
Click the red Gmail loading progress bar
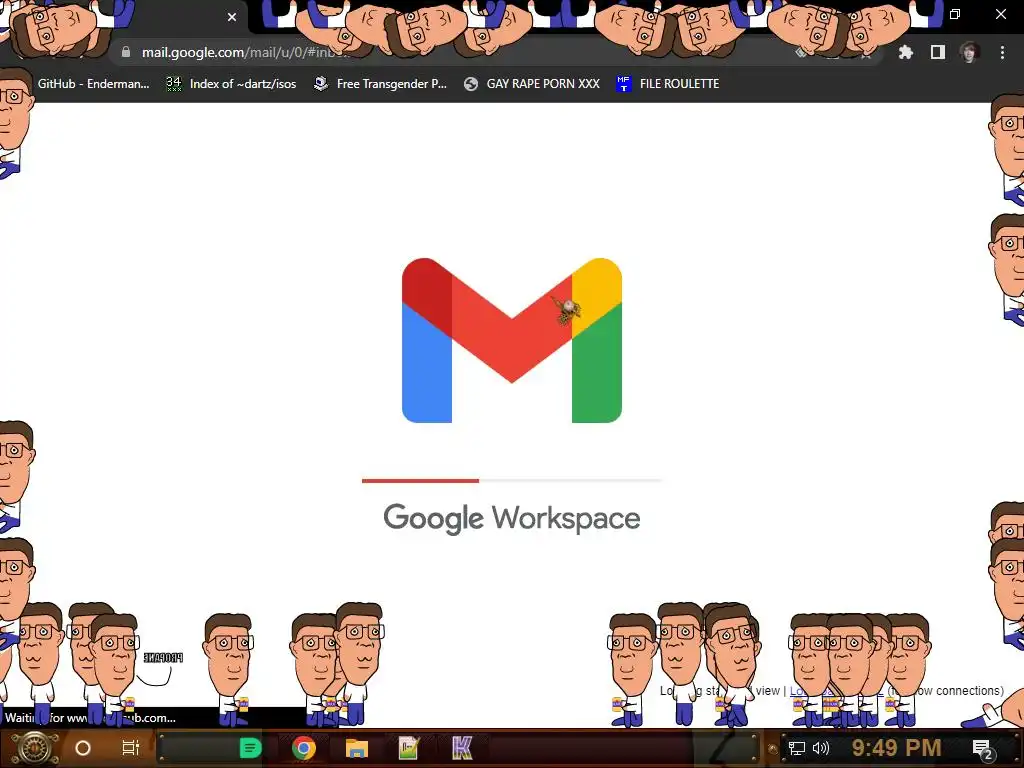coord(421,481)
